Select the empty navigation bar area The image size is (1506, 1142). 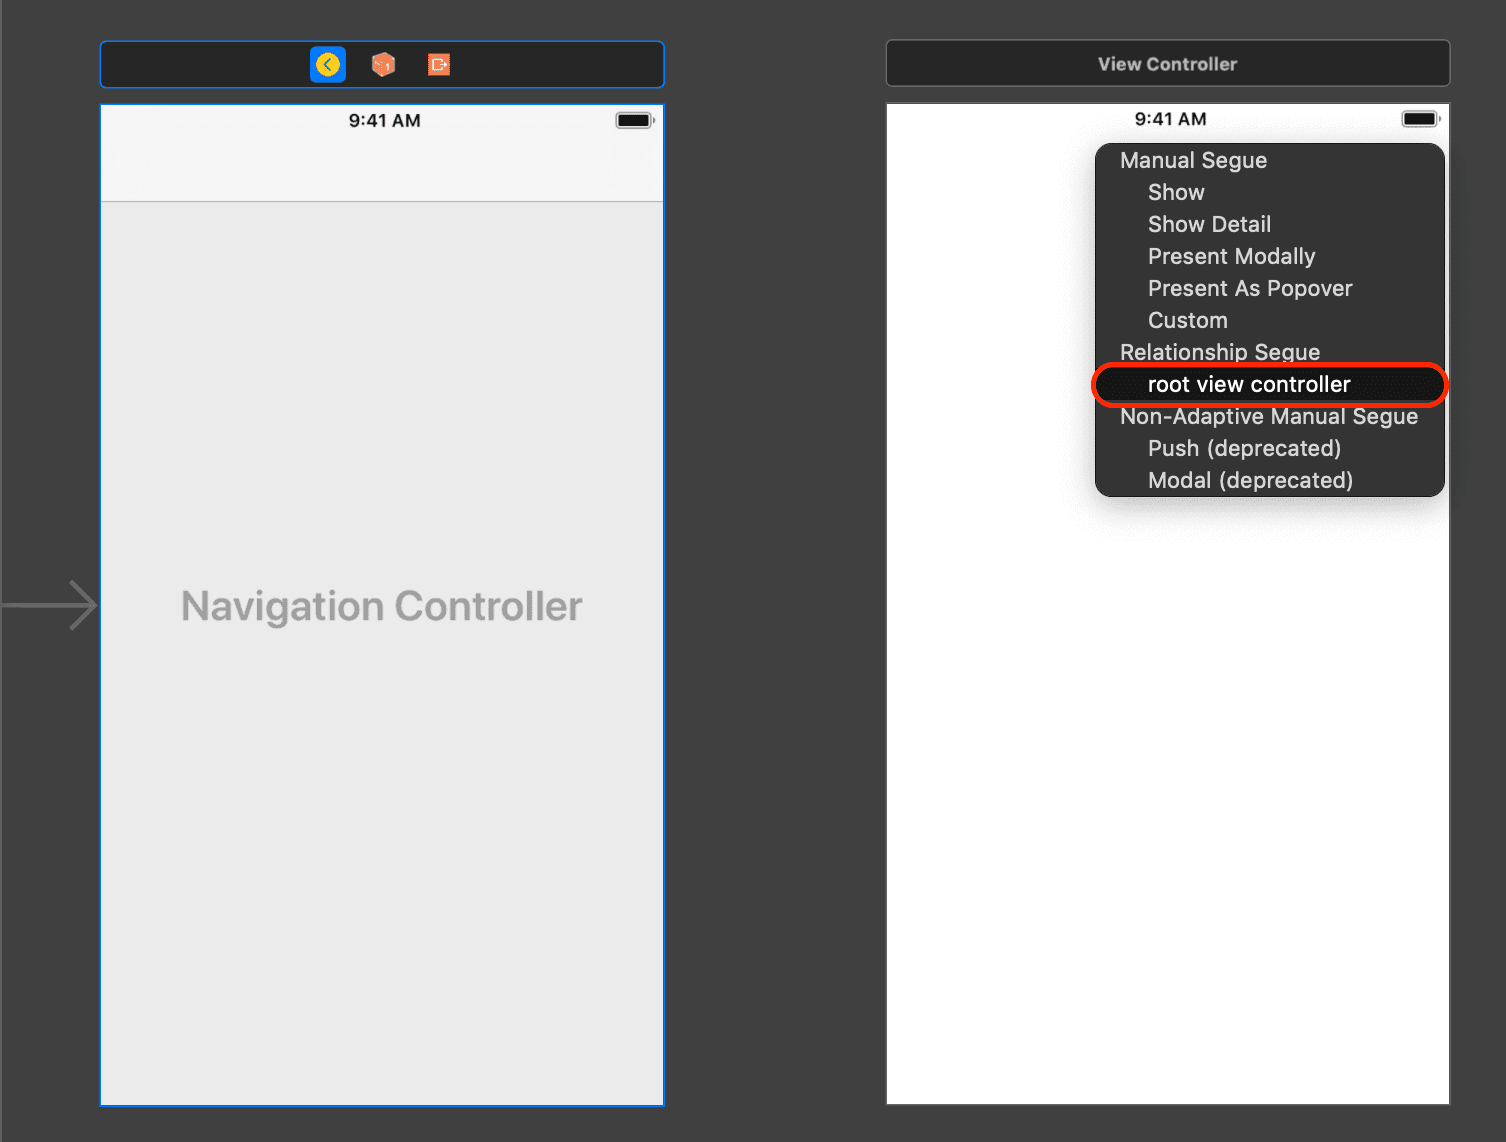[381, 168]
